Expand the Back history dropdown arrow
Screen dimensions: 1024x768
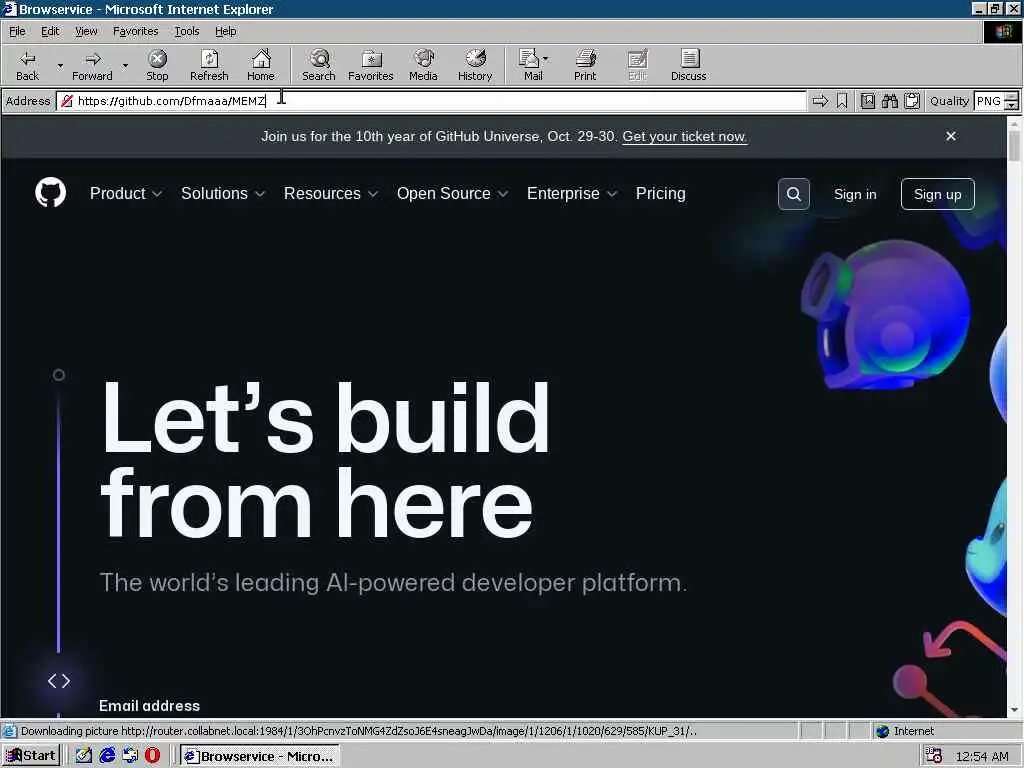60,65
